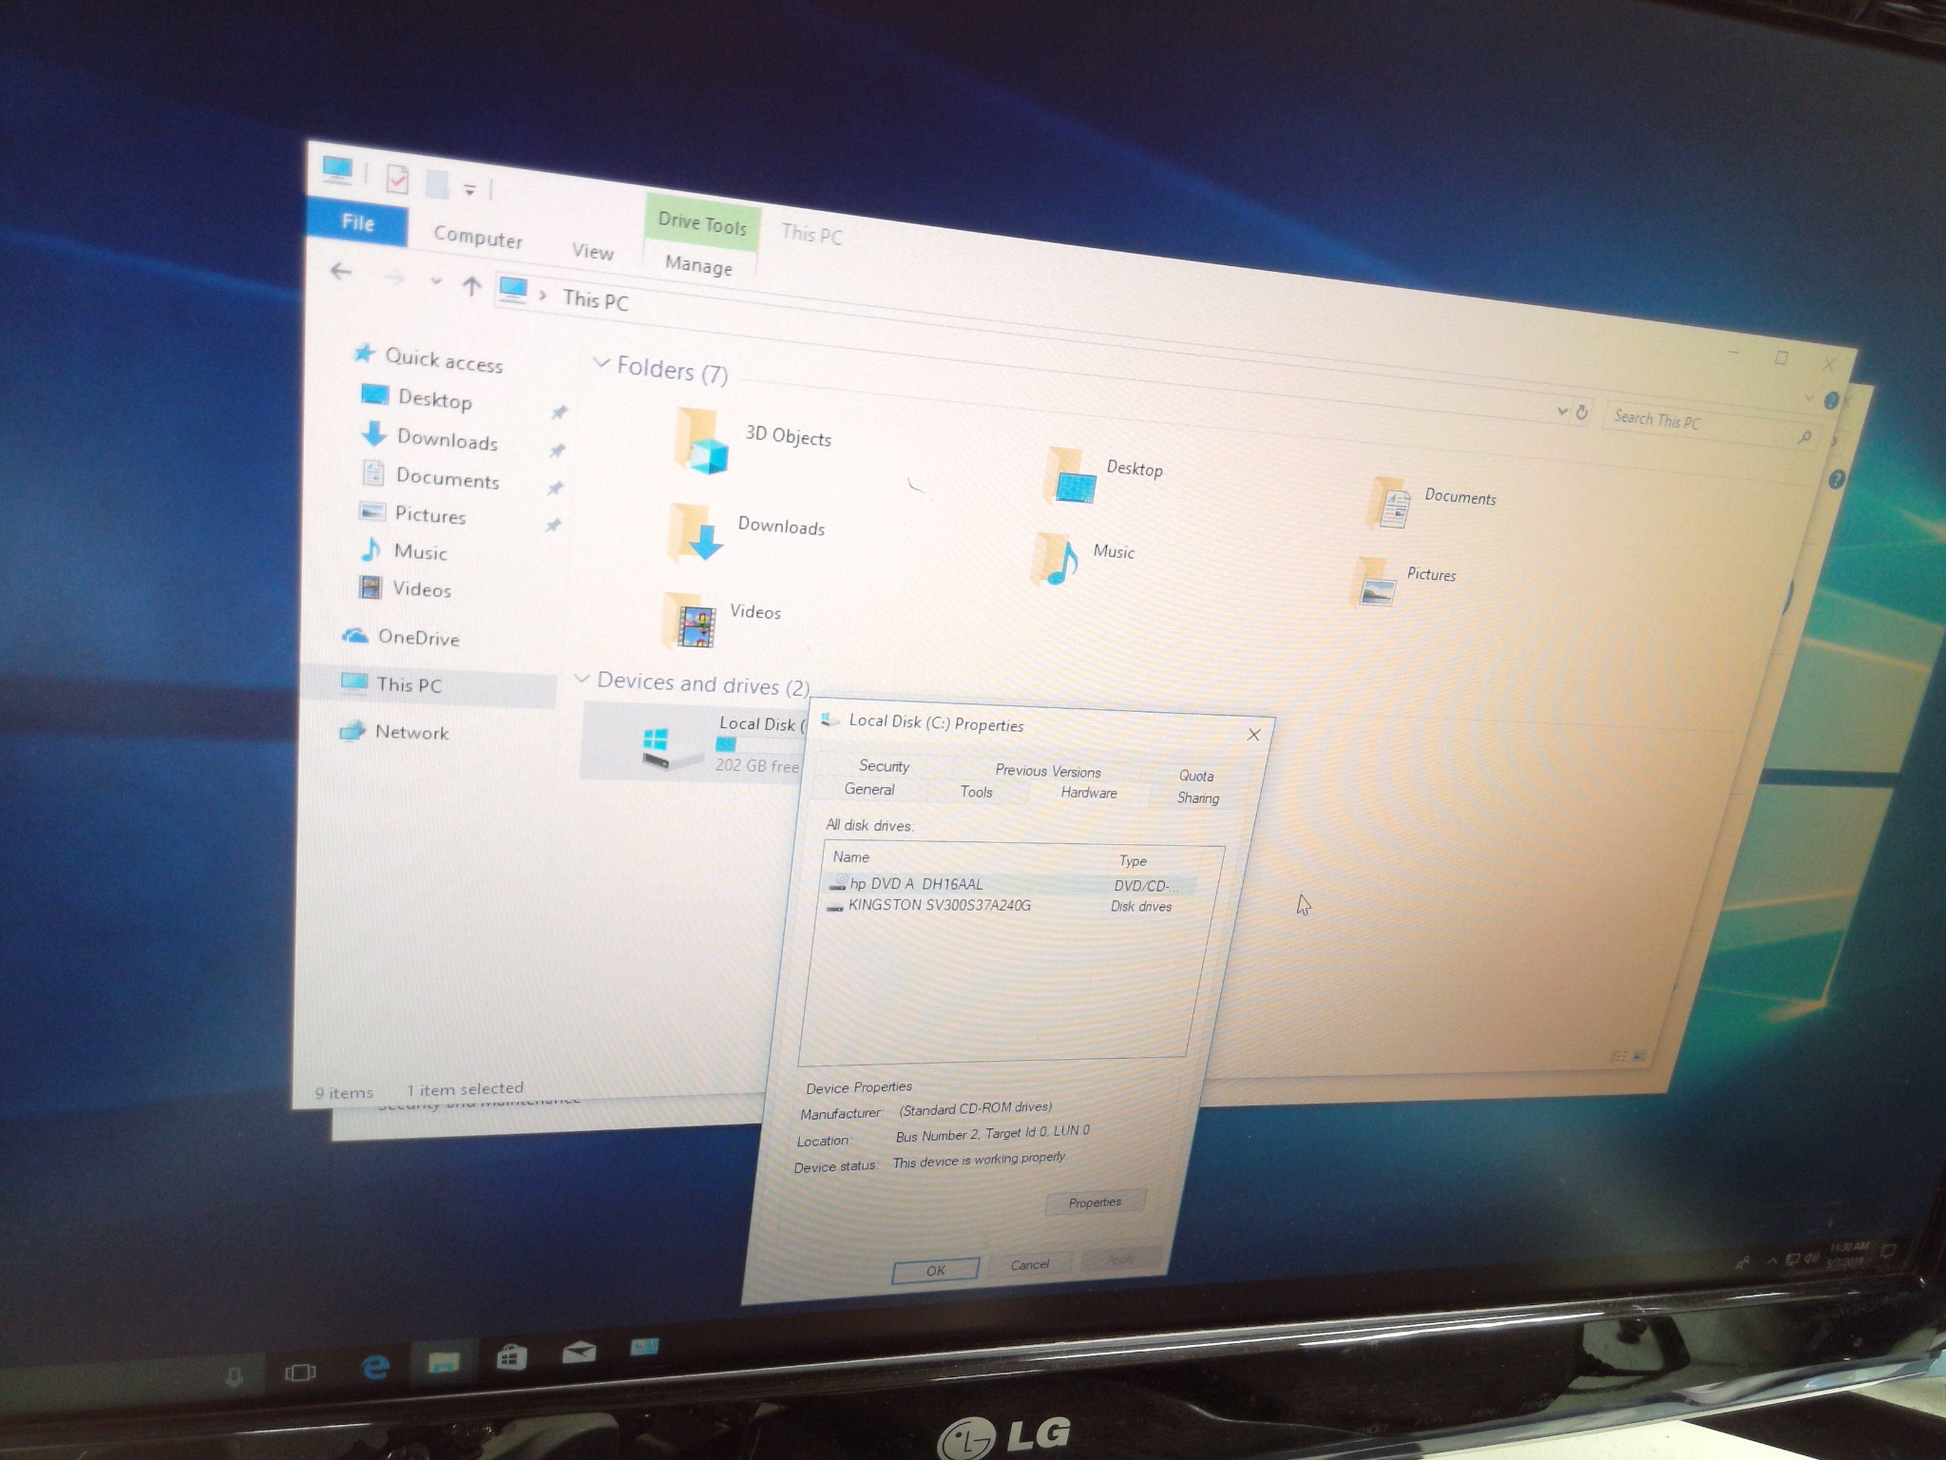Open Microsoft Store from the taskbar

click(x=511, y=1357)
